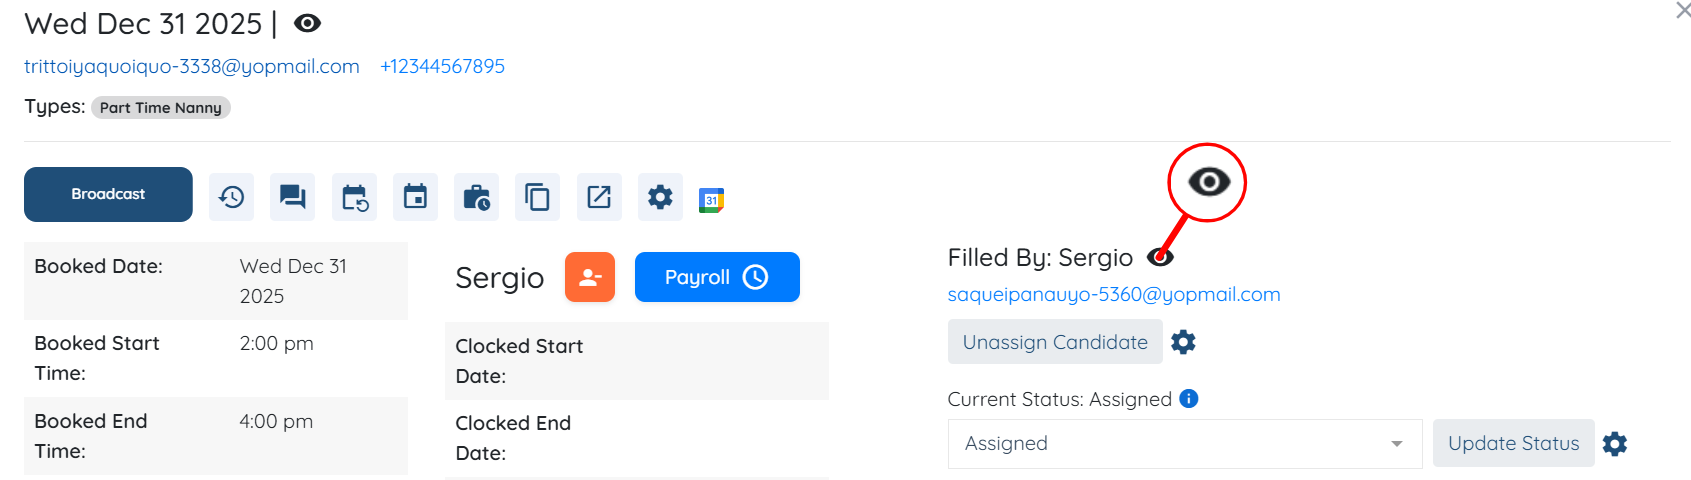The height and width of the screenshot is (480, 1691).
Task: Click the Unassign Candidate button
Action: pos(1055,342)
